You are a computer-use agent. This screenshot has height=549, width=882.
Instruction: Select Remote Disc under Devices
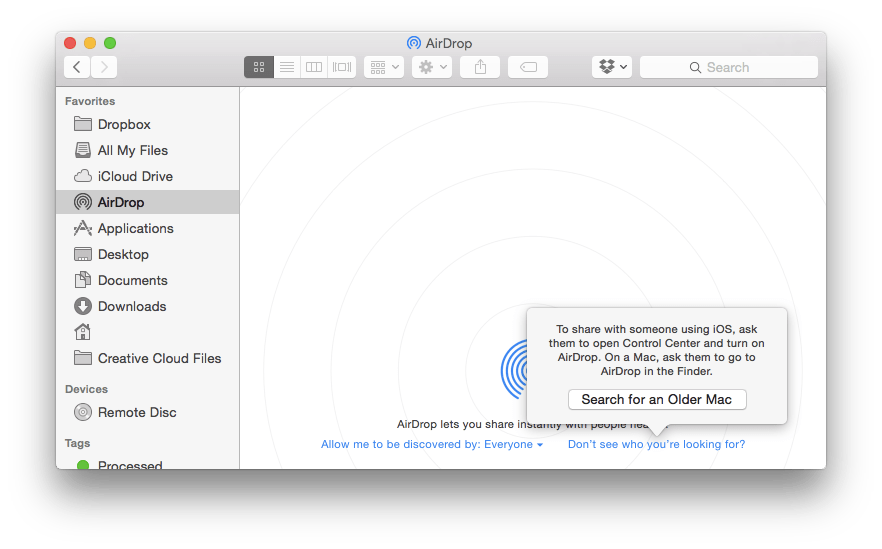pos(147,412)
